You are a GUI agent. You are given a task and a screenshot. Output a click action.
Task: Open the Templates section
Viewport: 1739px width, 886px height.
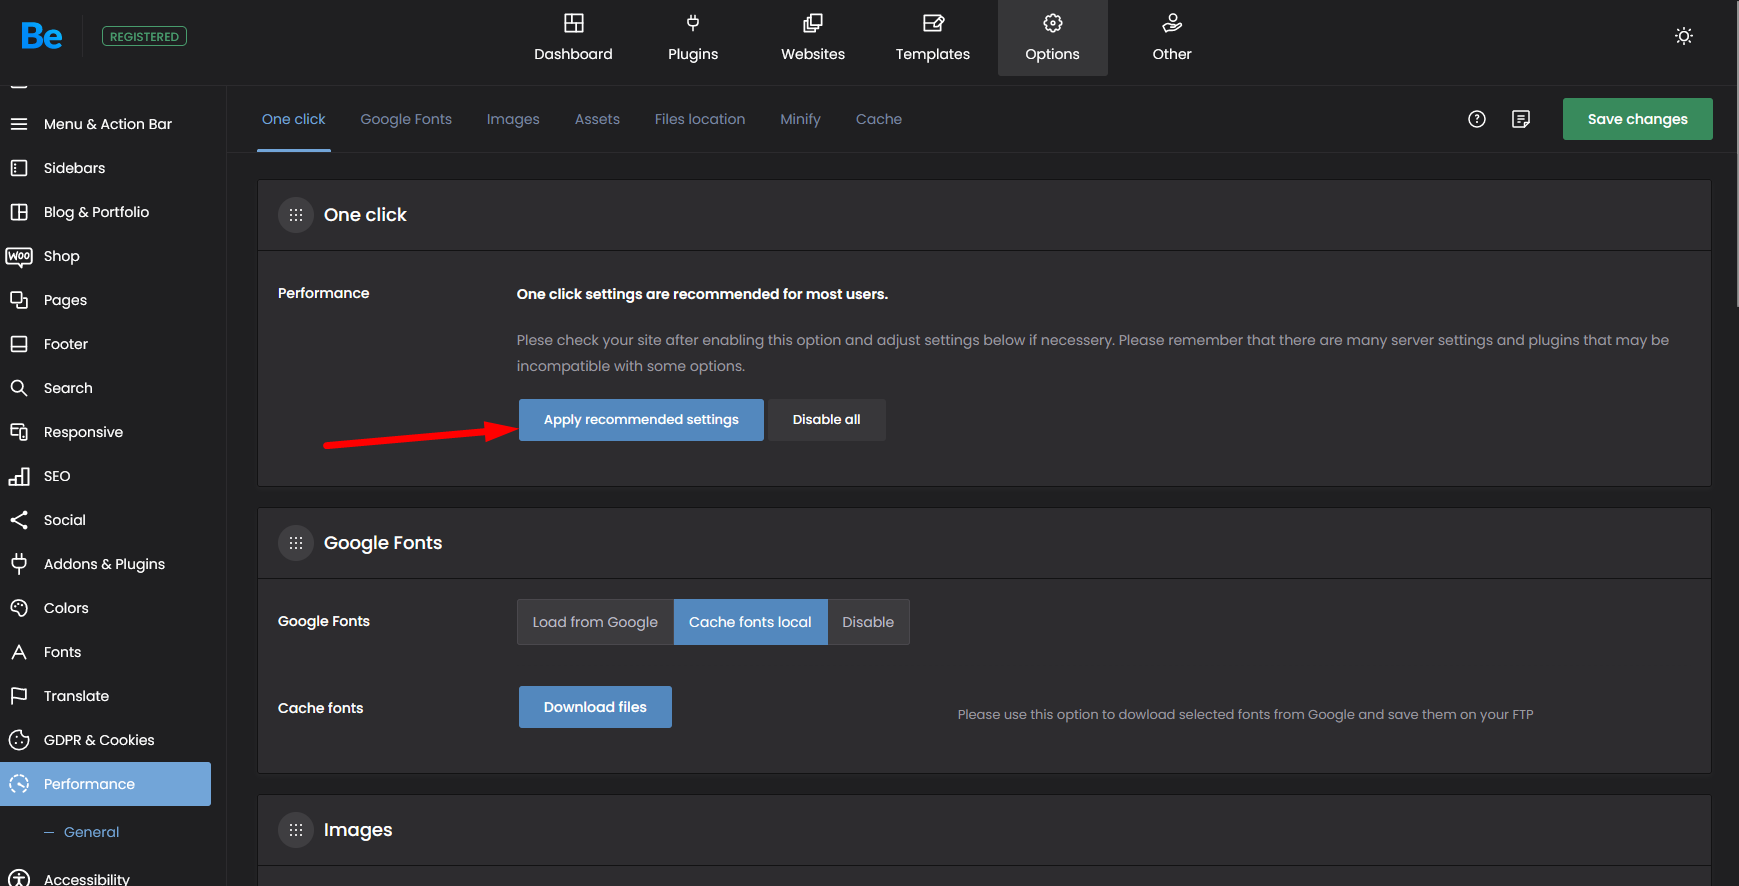[933, 38]
